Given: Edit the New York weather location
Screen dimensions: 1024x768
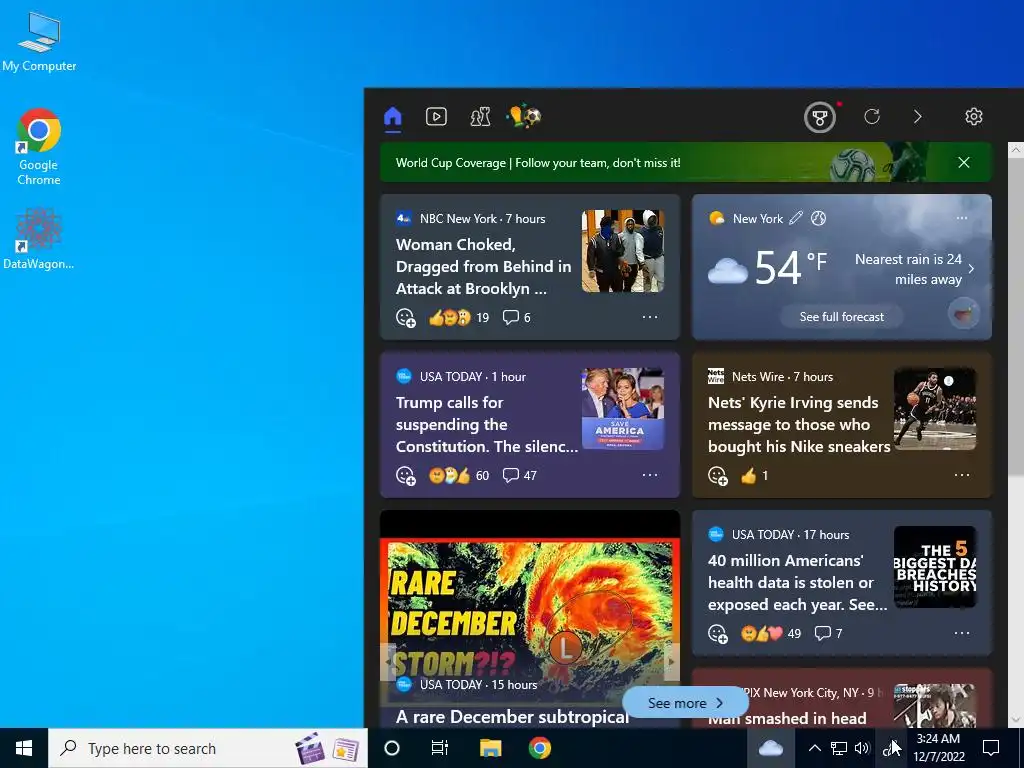Looking at the screenshot, I should (795, 218).
